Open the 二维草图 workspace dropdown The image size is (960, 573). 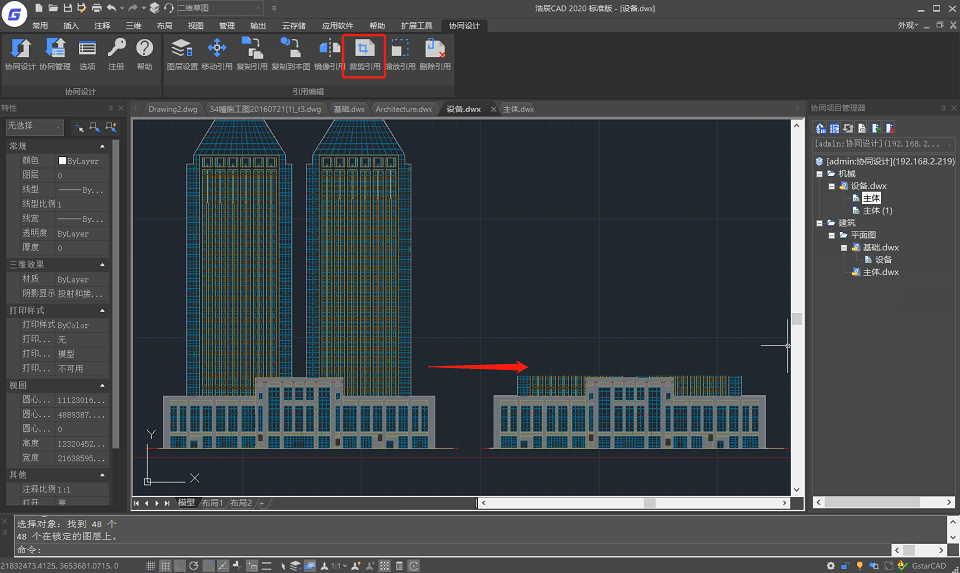click(219, 8)
